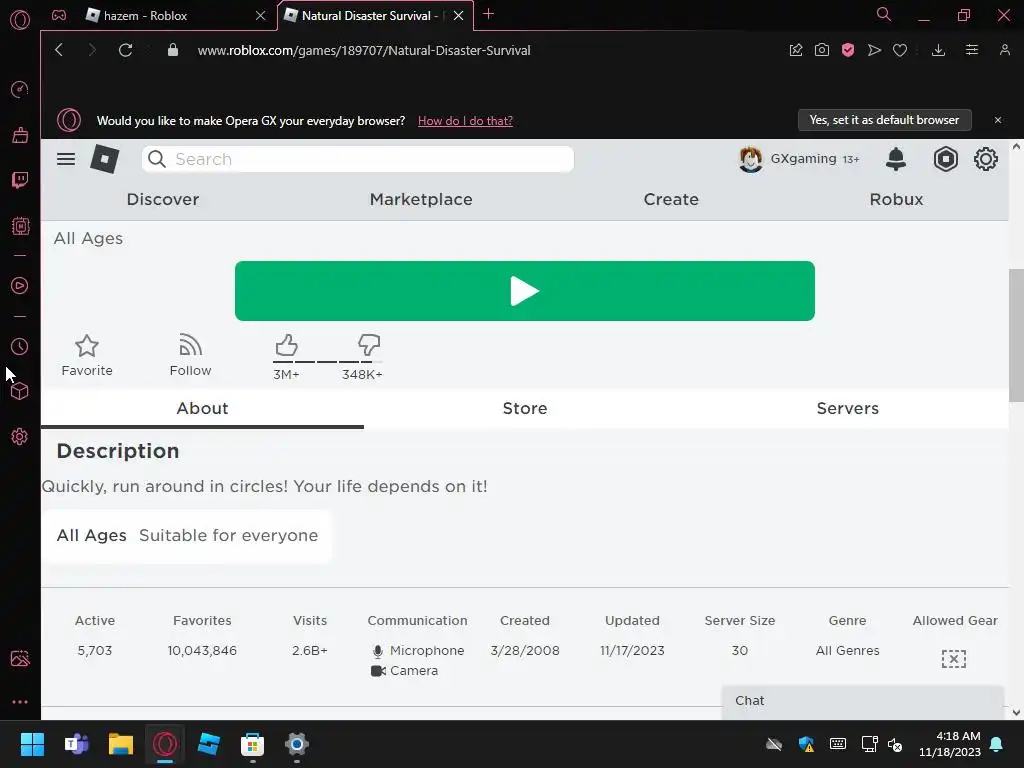This screenshot has height=768, width=1024.
Task: Open Microsoft Store from taskbar
Action: [252, 744]
